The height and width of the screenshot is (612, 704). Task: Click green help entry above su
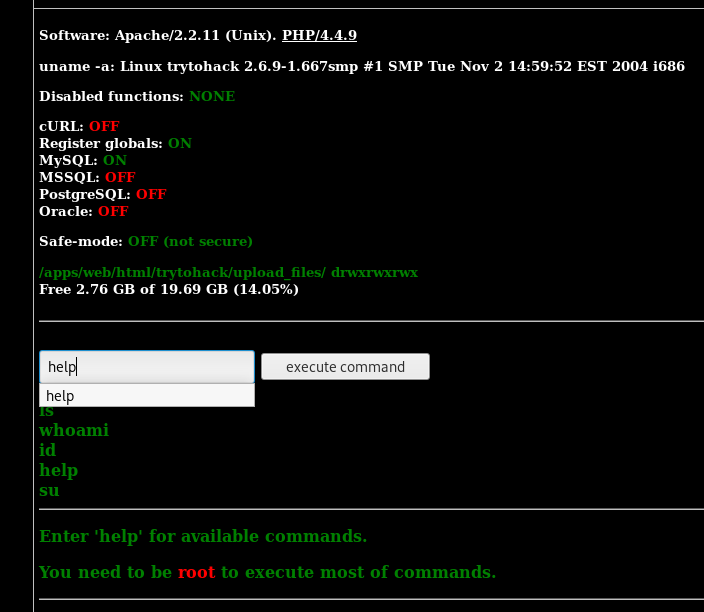58,471
